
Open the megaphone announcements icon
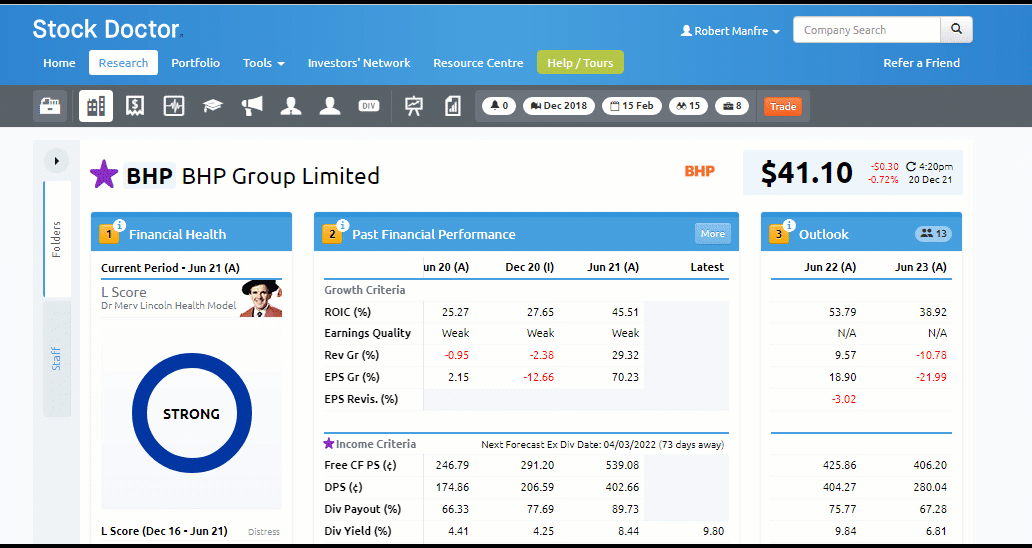tap(252, 106)
